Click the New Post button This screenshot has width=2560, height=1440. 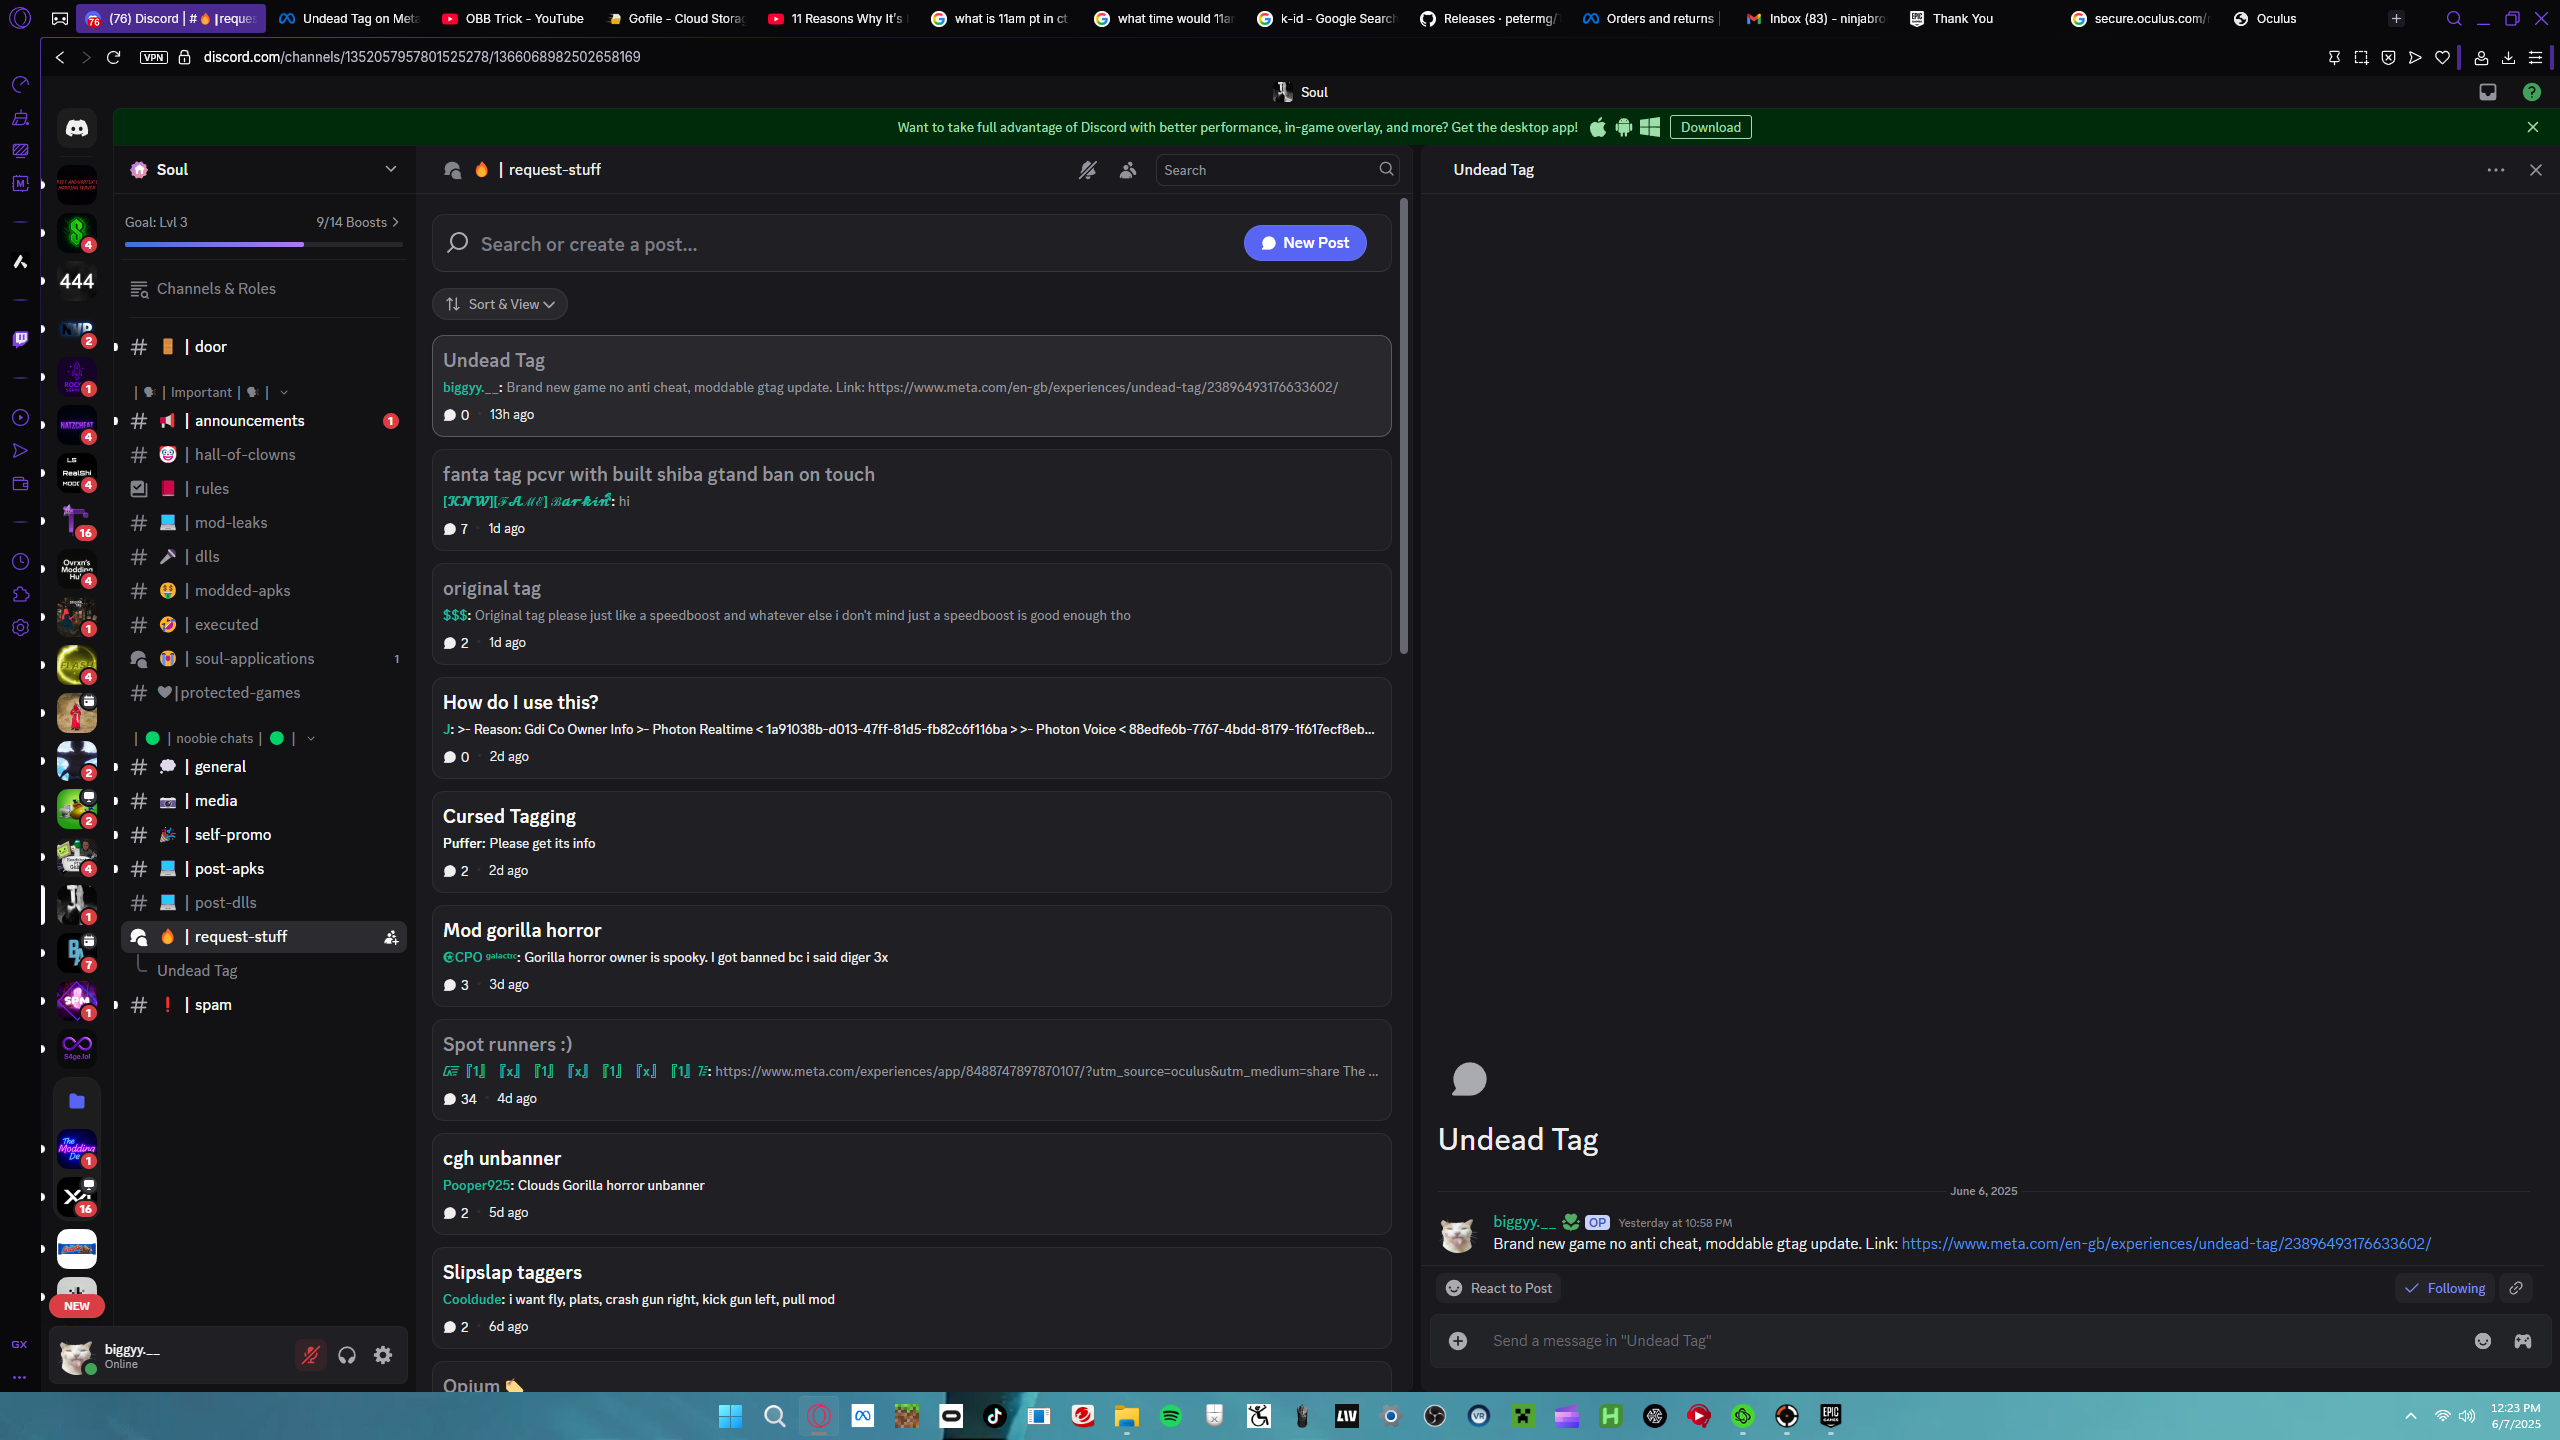point(1305,243)
